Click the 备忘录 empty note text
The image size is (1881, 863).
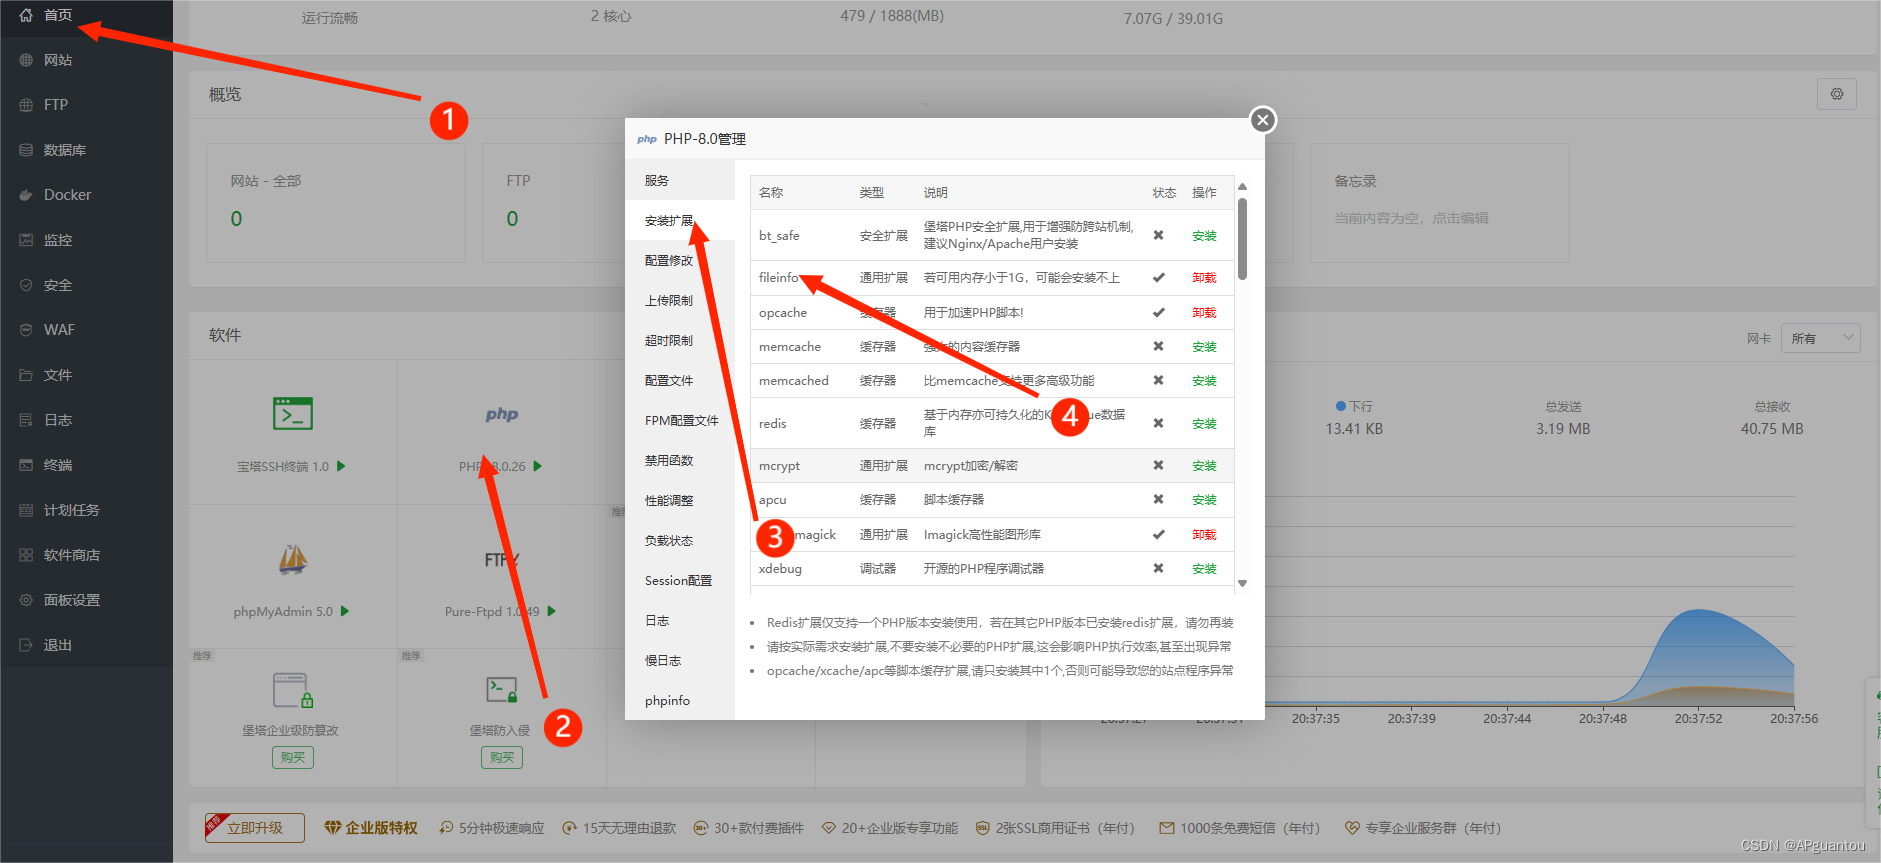point(1411,218)
